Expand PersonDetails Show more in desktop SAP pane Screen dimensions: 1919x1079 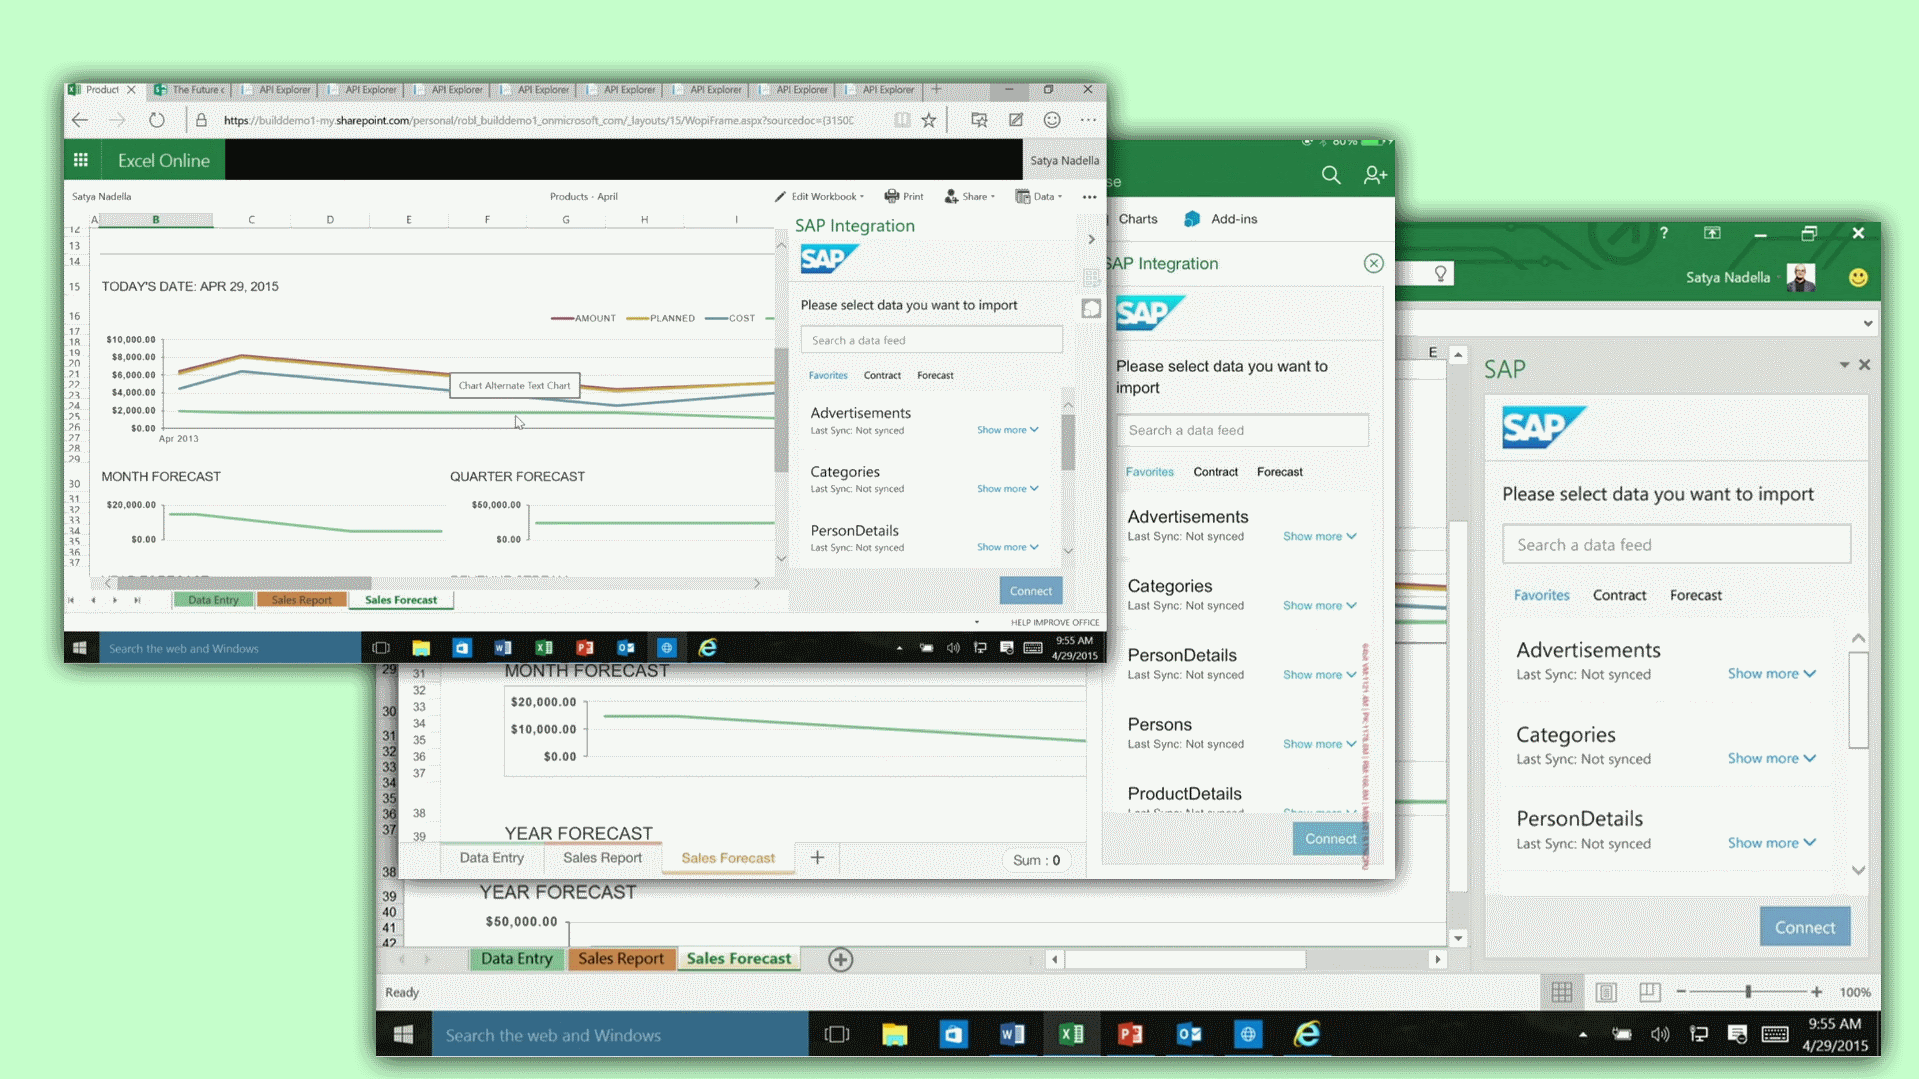(x=1772, y=843)
